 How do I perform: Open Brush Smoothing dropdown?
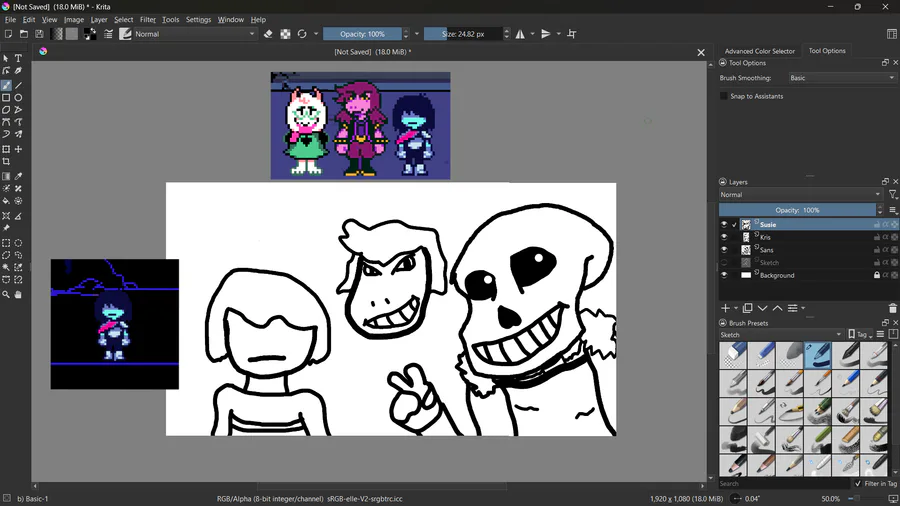pos(841,78)
